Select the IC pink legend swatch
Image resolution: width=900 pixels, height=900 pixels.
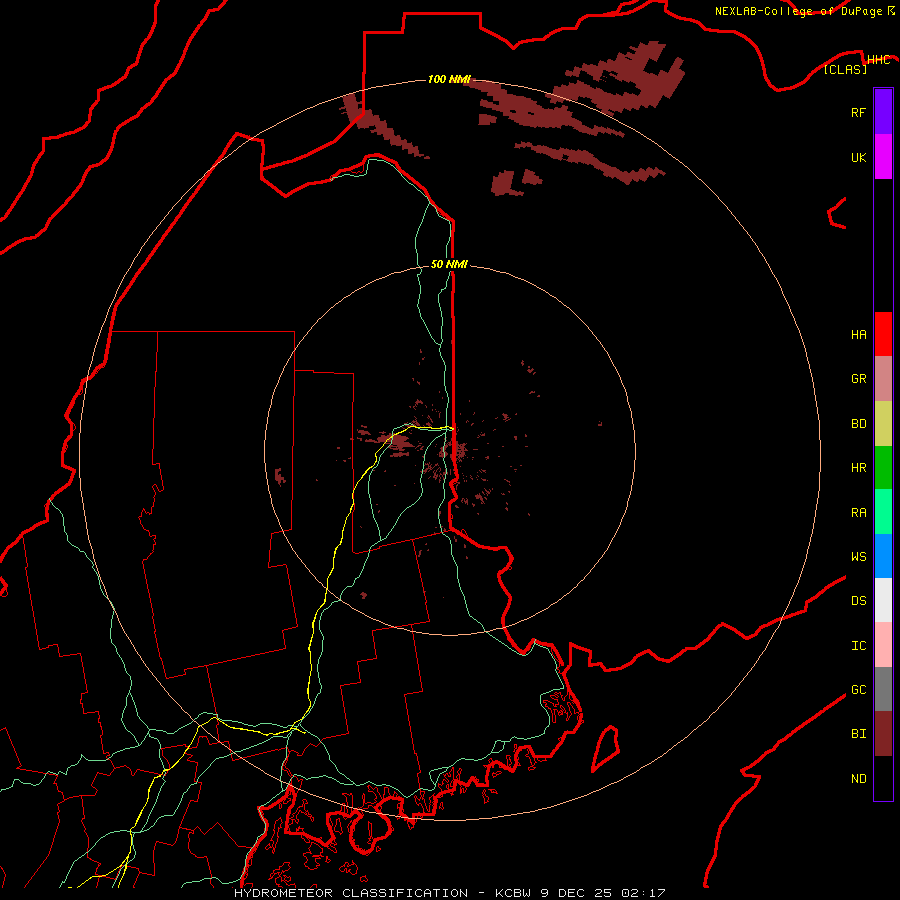pyautogui.click(x=883, y=645)
